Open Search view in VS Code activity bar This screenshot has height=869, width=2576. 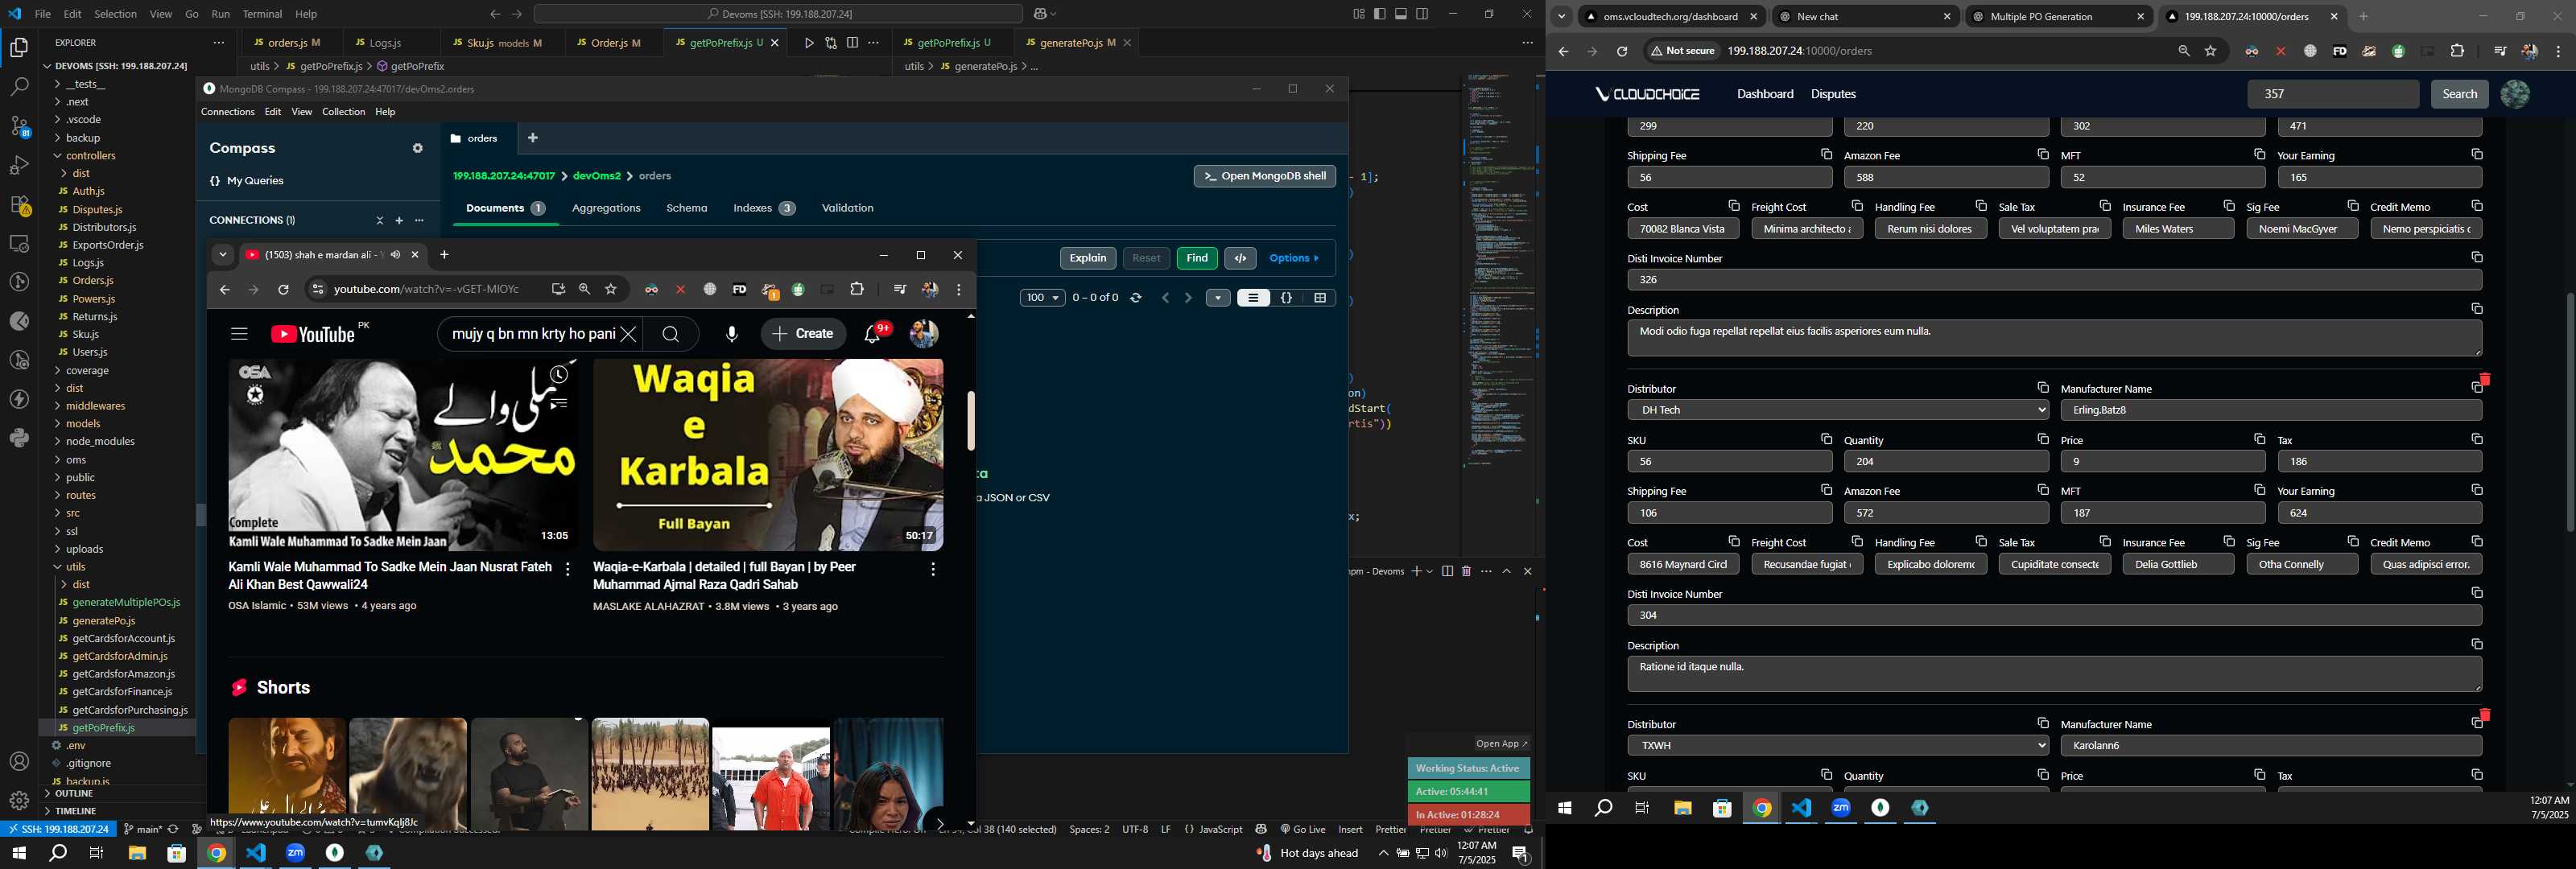19,86
